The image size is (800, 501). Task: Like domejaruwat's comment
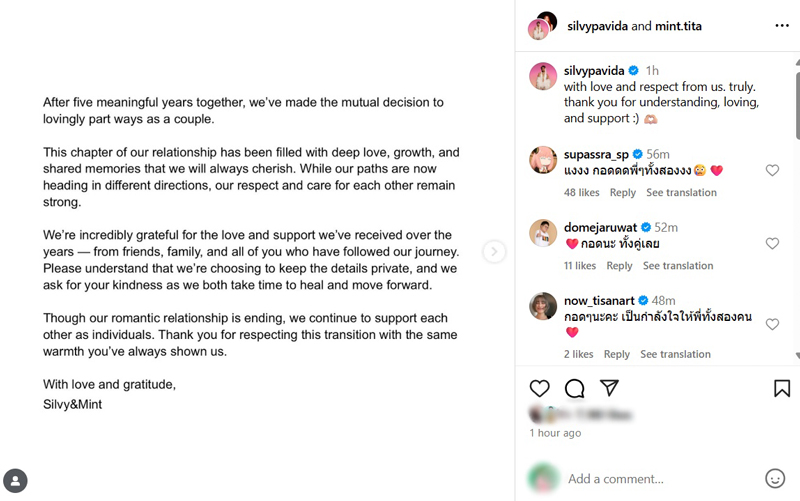(x=772, y=244)
